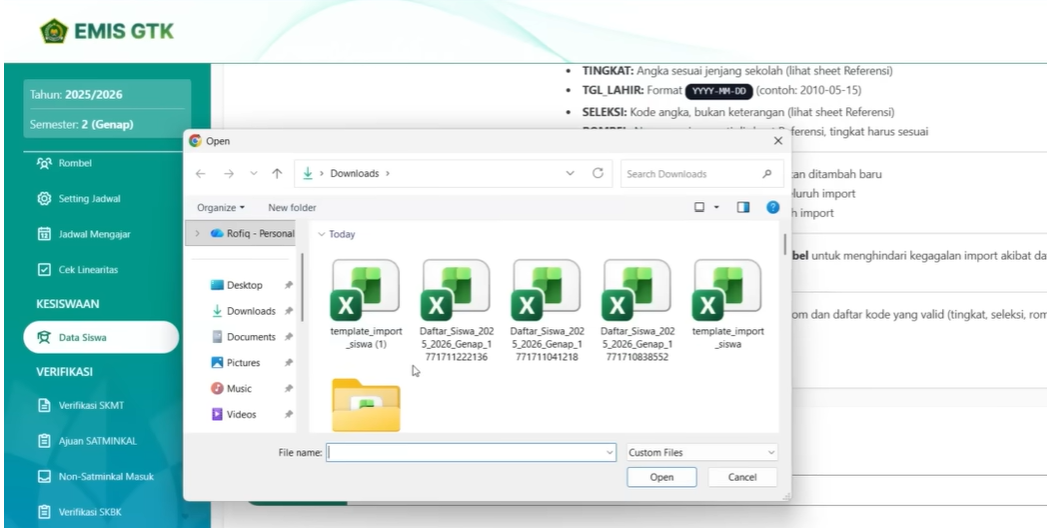The width and height of the screenshot is (1047, 528).
Task: Unpin Desktop from quick access
Action: 288,285
